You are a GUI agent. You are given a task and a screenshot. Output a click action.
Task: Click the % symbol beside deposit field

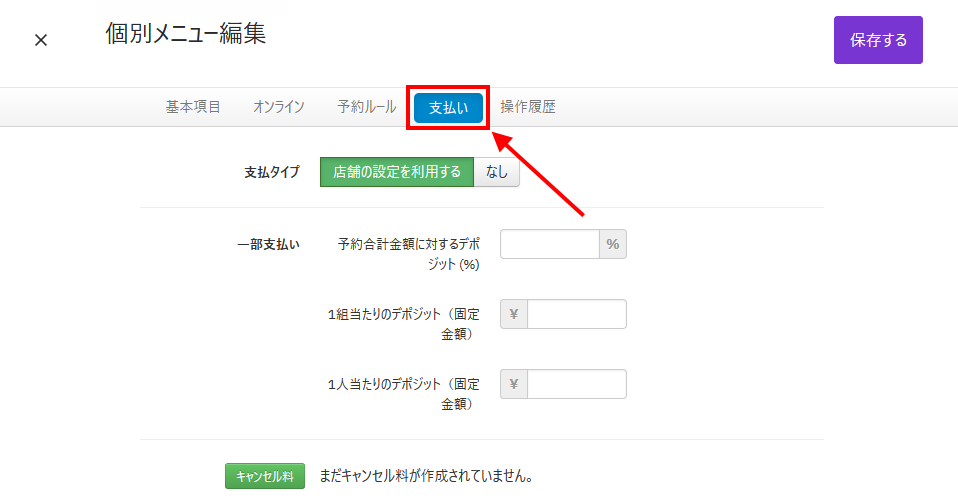613,244
